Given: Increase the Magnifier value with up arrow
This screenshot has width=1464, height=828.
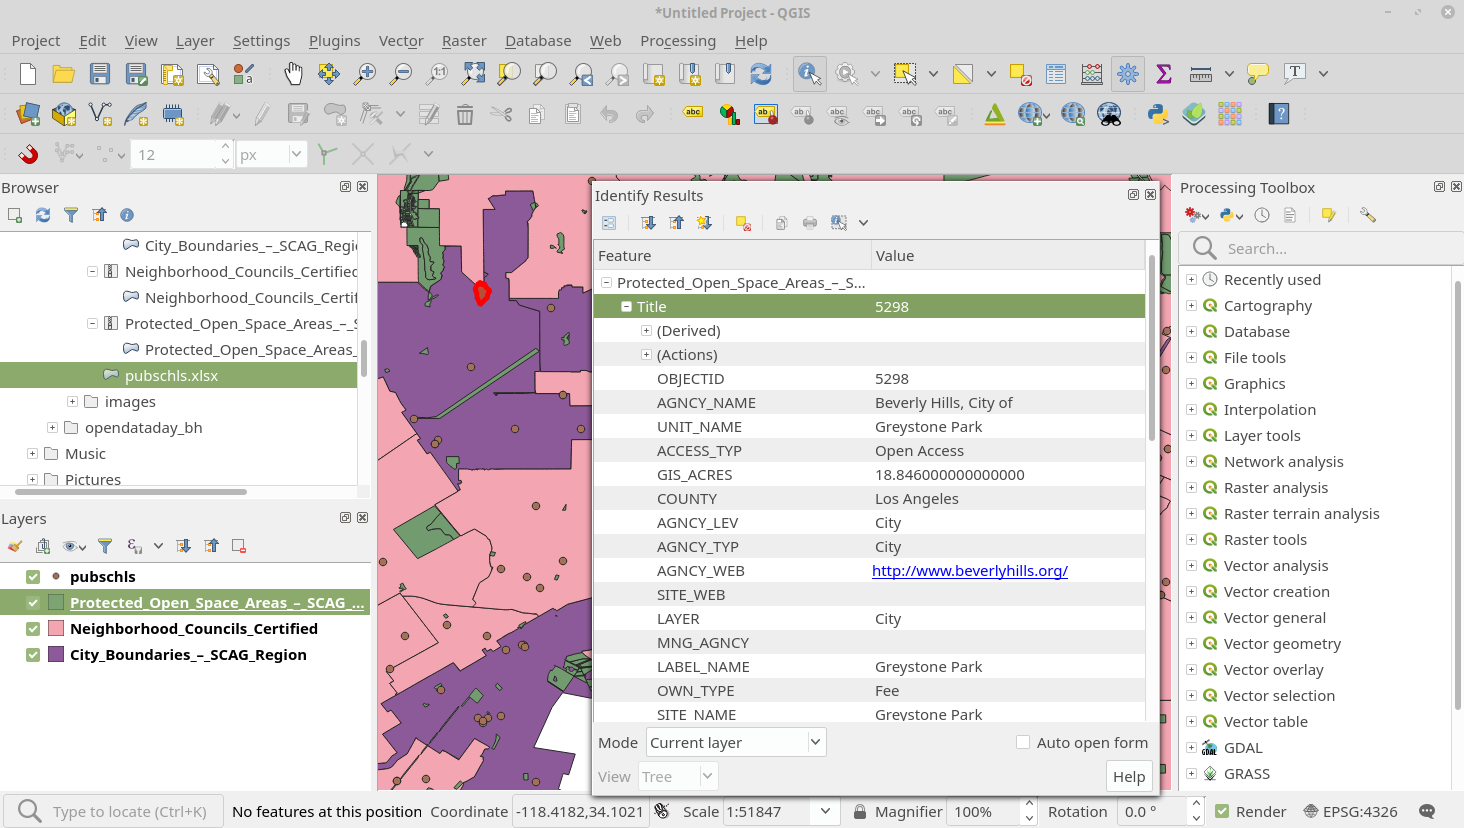Looking at the screenshot, I should click(x=1030, y=805).
